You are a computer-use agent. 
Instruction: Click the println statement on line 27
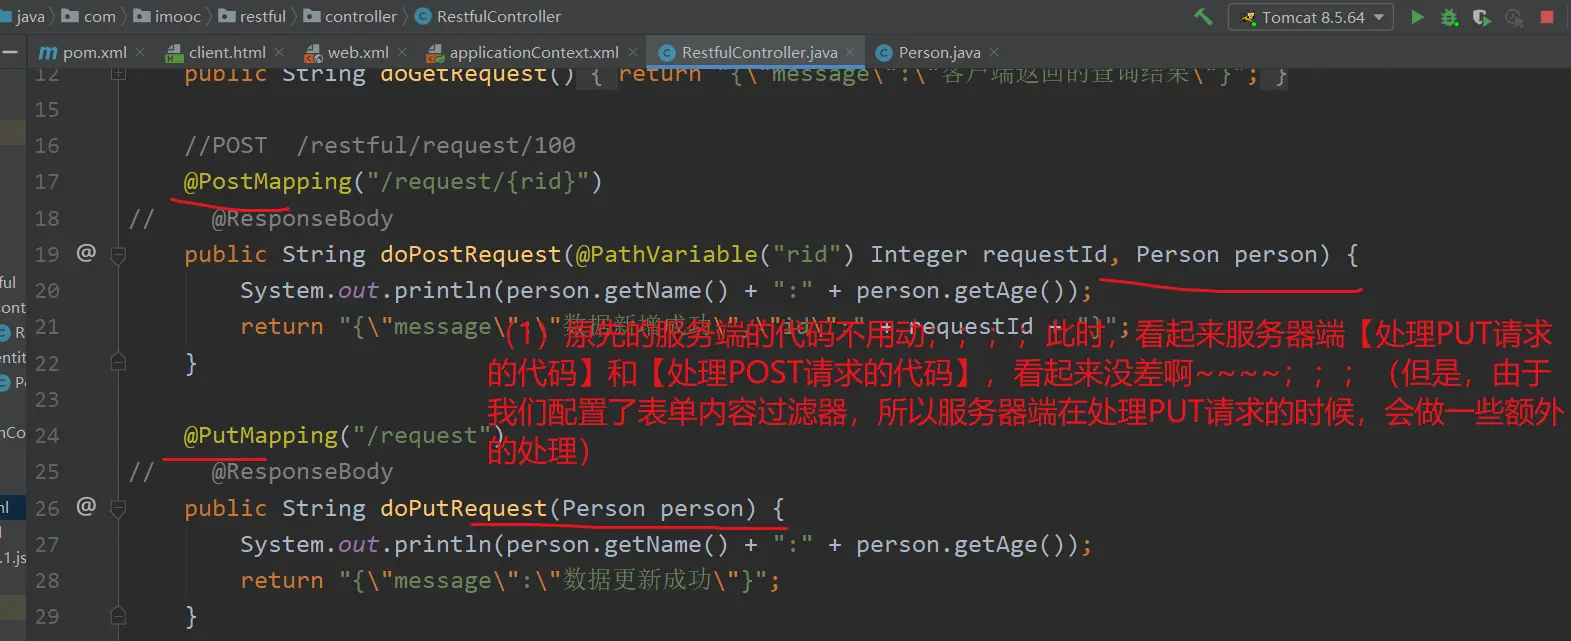tap(666, 544)
